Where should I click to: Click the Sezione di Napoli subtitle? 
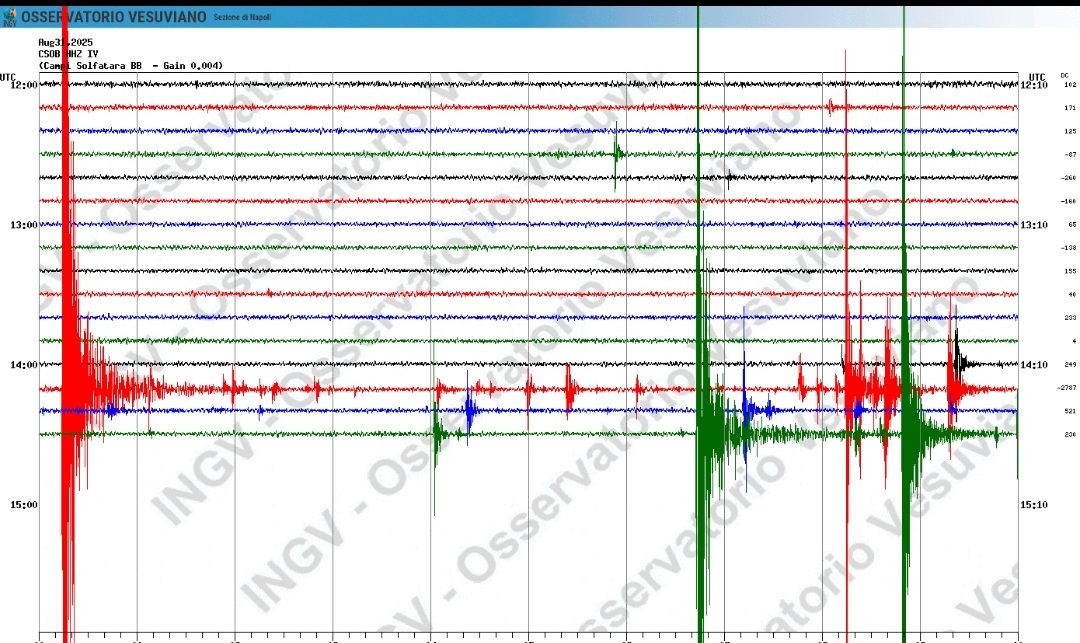(241, 18)
